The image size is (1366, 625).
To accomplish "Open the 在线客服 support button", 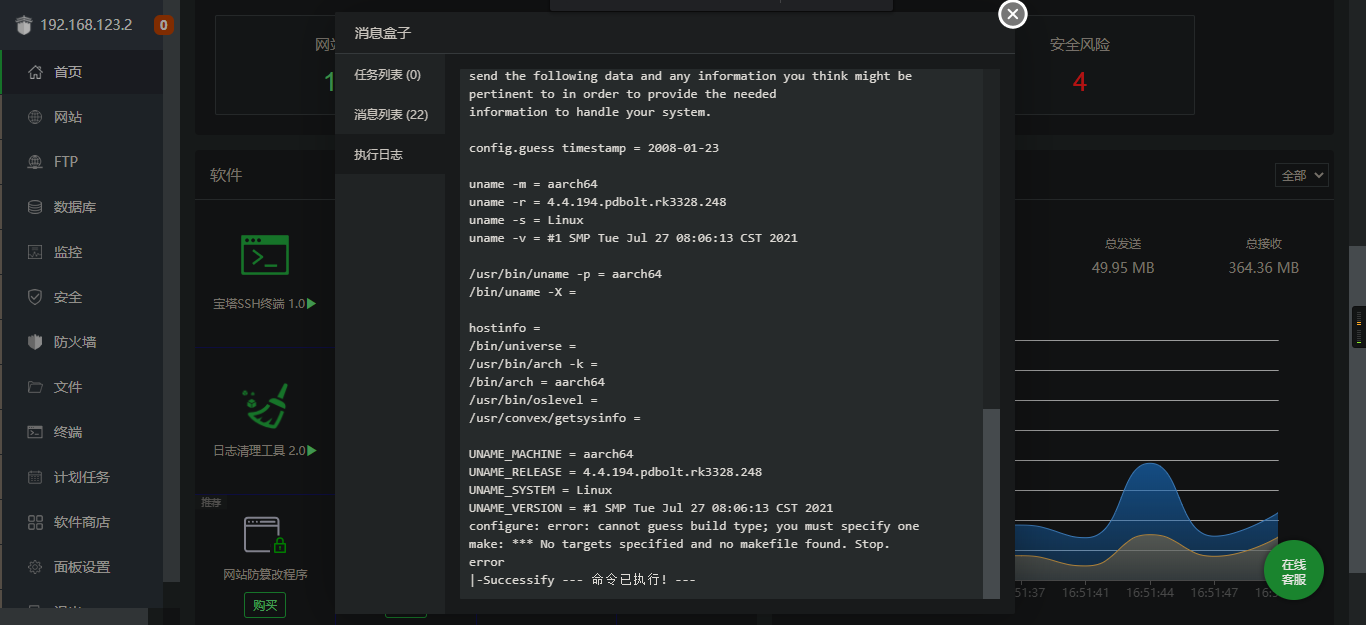I will click(1293, 571).
